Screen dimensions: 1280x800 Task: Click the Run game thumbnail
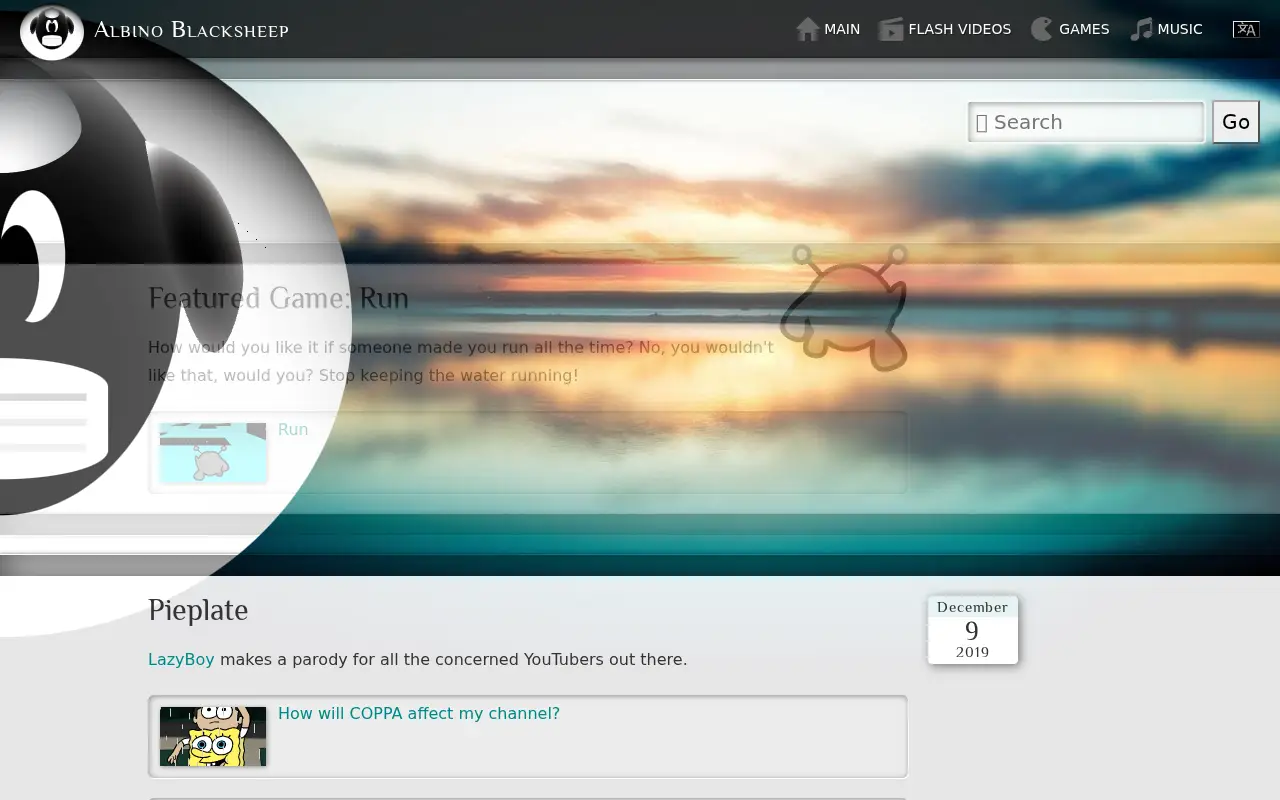coord(213,452)
